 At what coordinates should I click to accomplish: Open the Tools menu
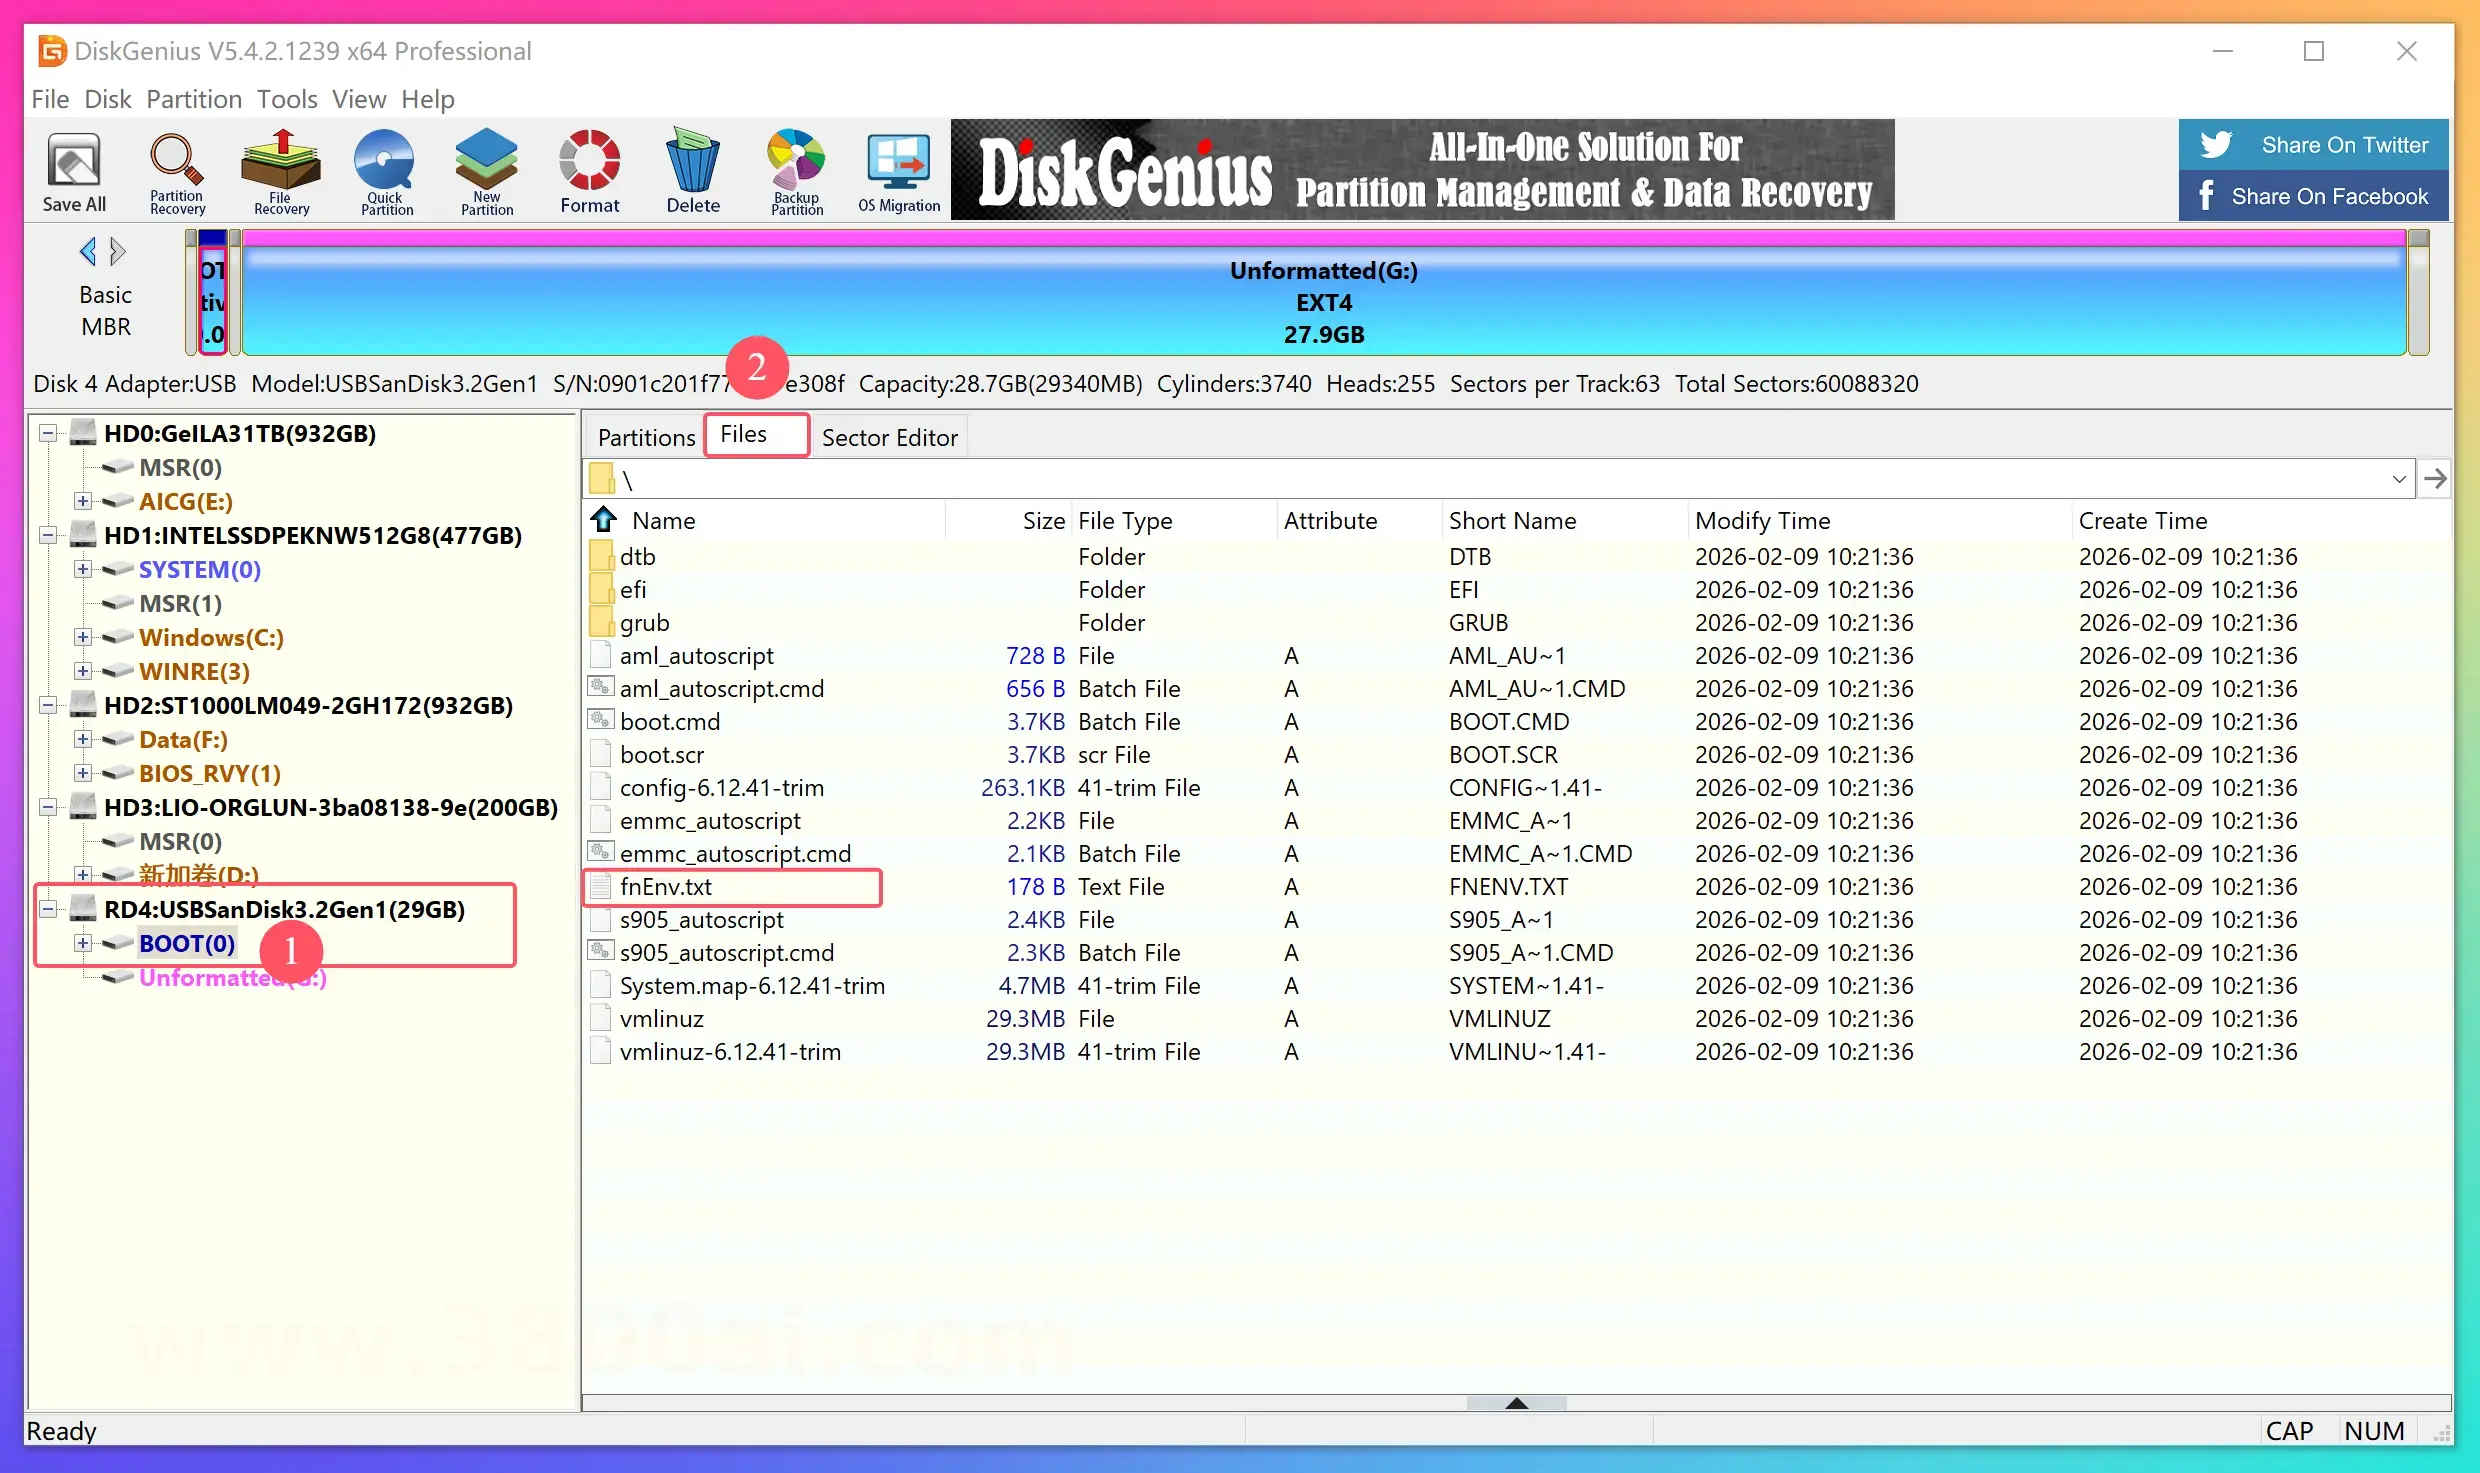[x=286, y=99]
